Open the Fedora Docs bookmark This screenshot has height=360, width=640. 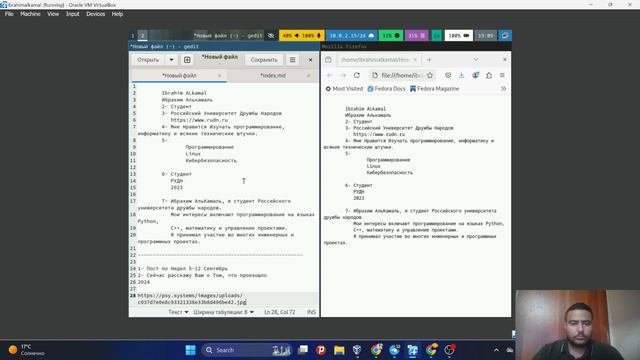coord(386,89)
